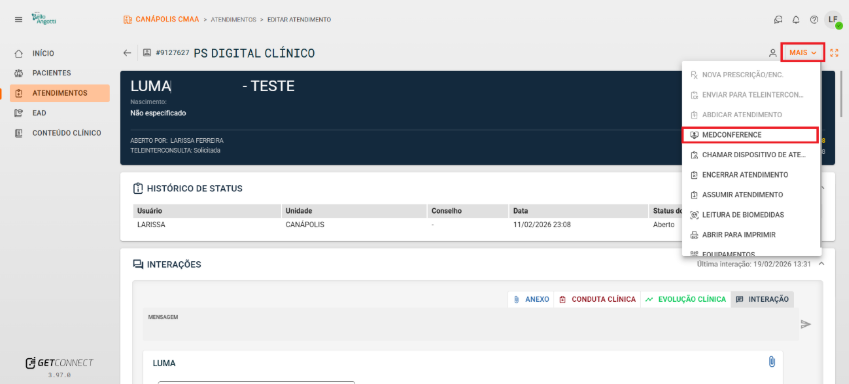This screenshot has height=384, width=849.
Task: Select Leitura de Biomedidas menu entry
Action: click(x=751, y=215)
